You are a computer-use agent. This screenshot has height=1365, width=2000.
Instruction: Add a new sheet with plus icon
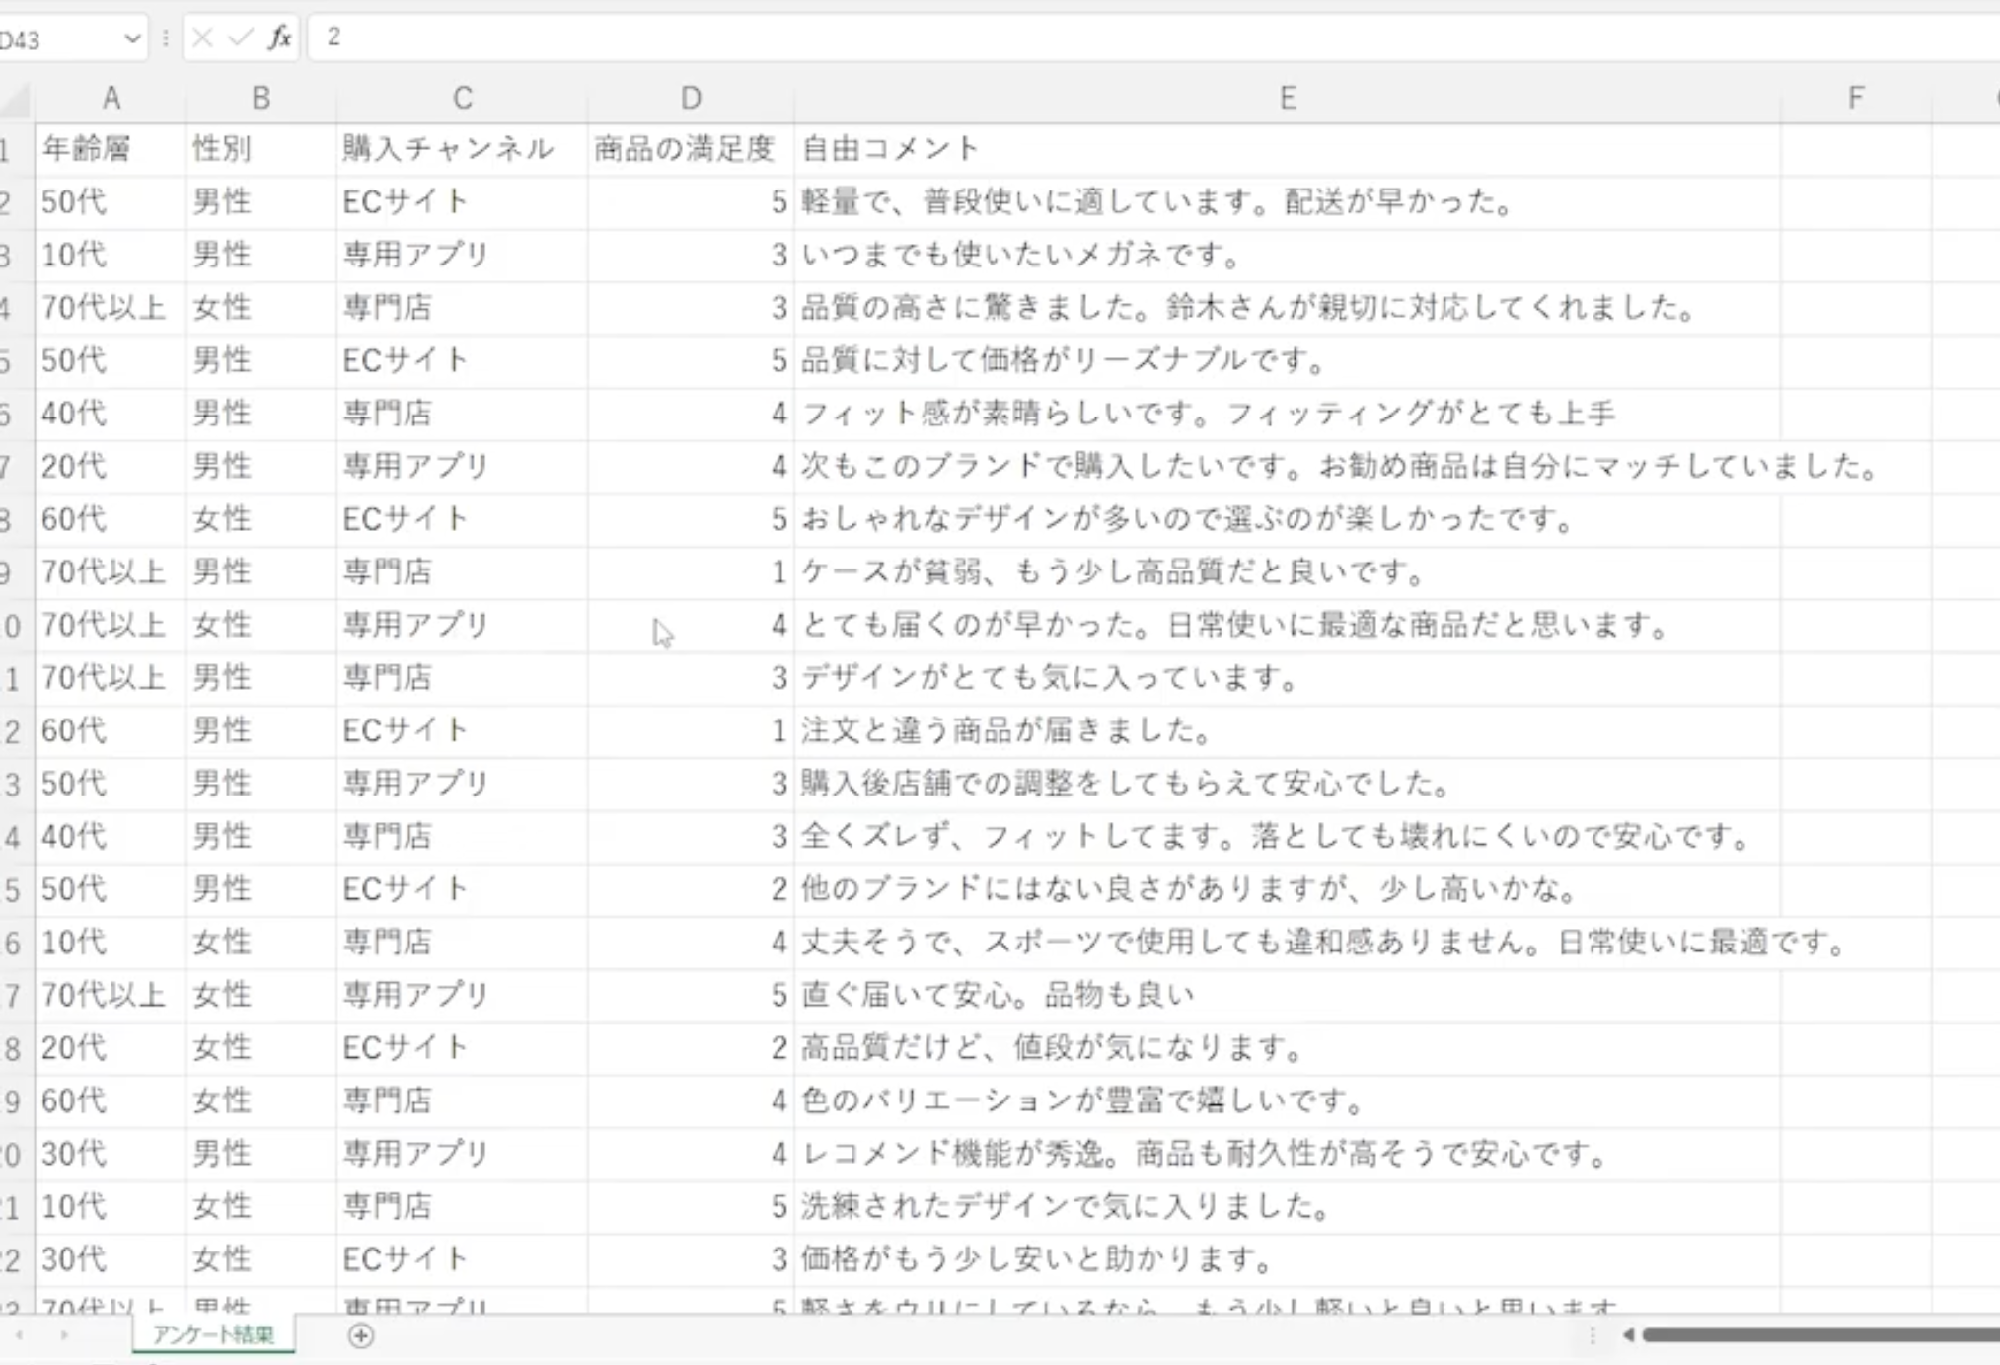(x=361, y=1336)
